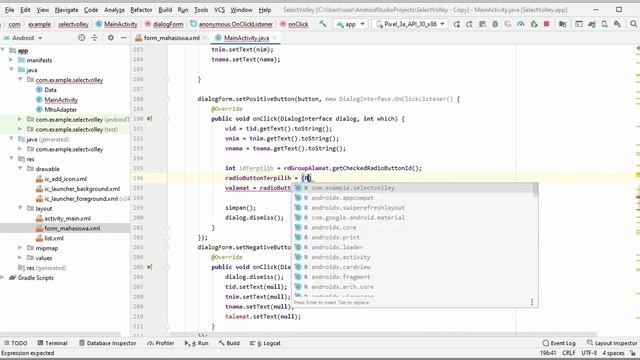Screen dimensions: 640x360
Task: Select androidx.appcompat R completion suggestion
Action: pyautogui.click(x=412, y=198)
